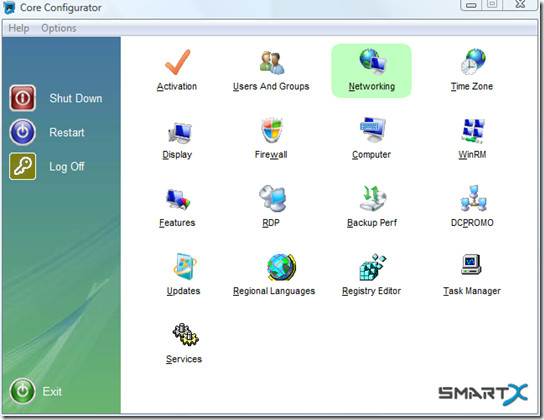This screenshot has width=544, height=420.
Task: Open the Options menu
Action: [x=59, y=28]
